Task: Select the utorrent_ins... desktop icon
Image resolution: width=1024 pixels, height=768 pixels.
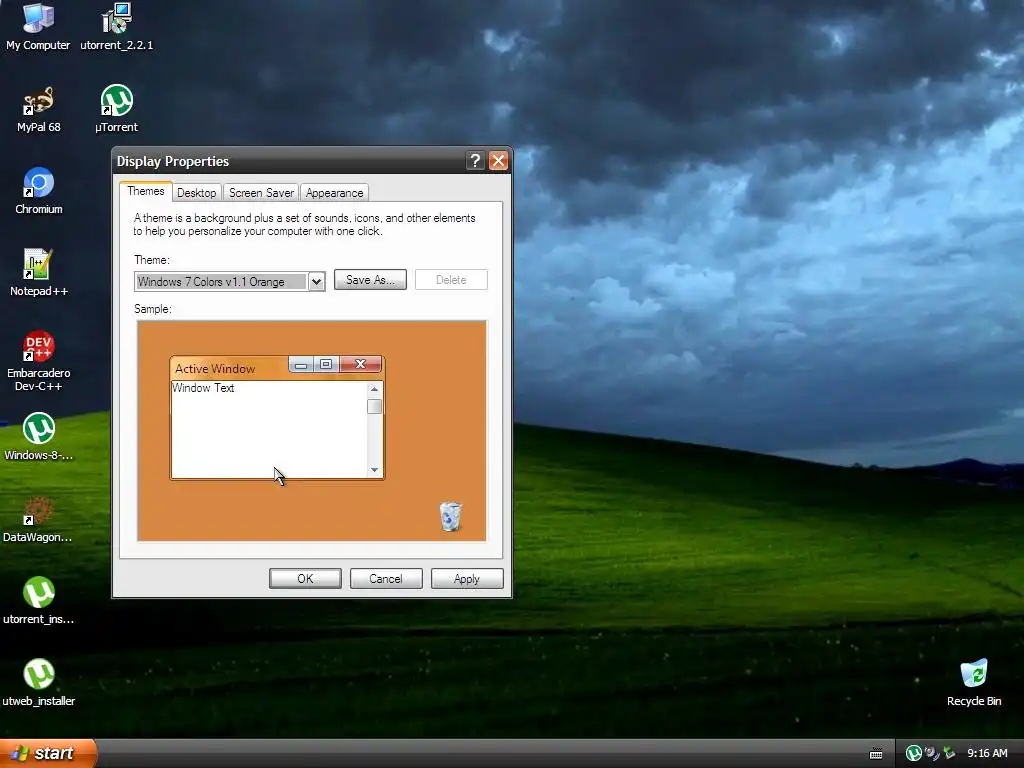Action: (x=38, y=601)
